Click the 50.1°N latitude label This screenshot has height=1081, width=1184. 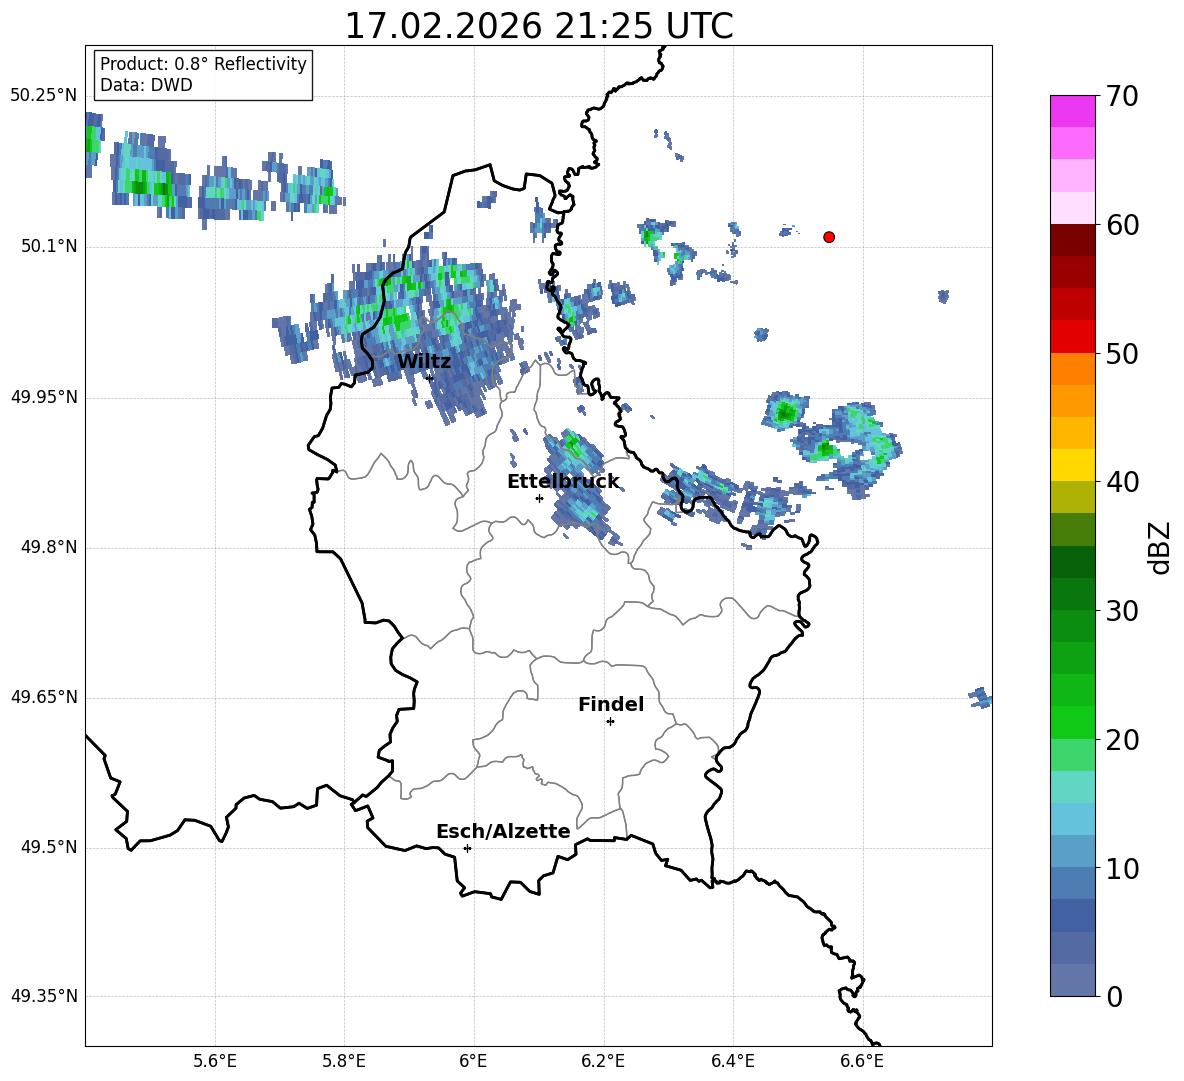tap(49, 247)
